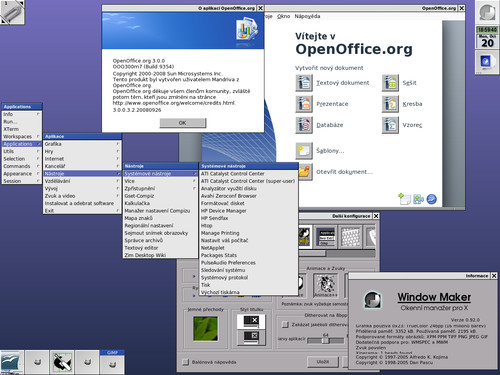Click the Textový dokument link

click(342, 83)
